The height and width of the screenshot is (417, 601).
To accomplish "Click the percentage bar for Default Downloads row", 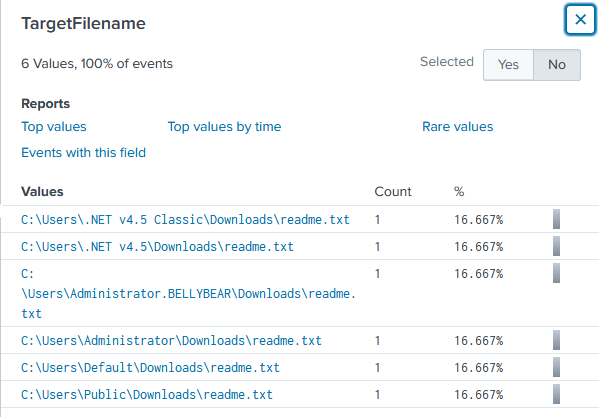I will (x=557, y=367).
